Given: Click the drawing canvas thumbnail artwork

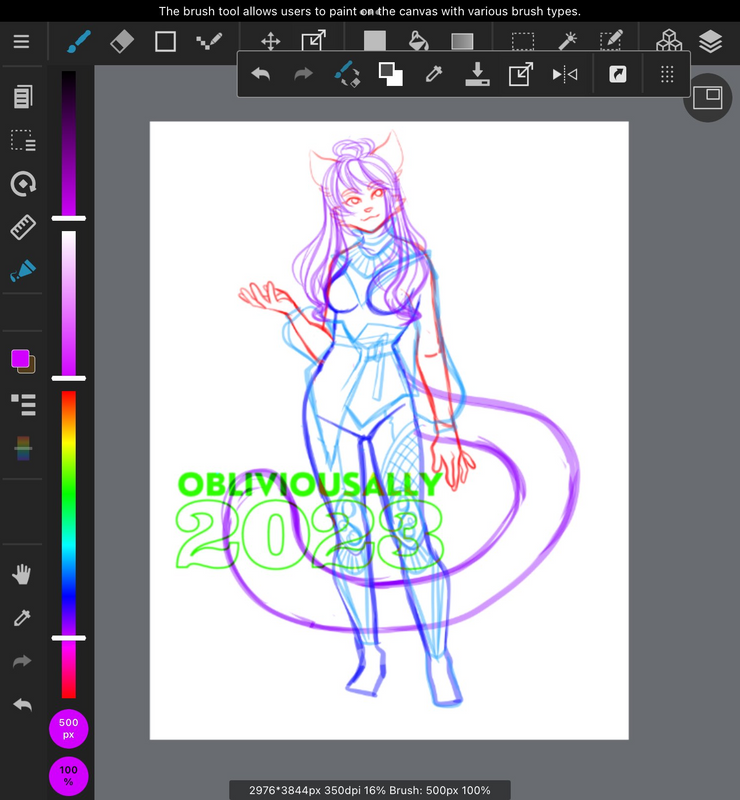Looking at the screenshot, I should tap(389, 430).
